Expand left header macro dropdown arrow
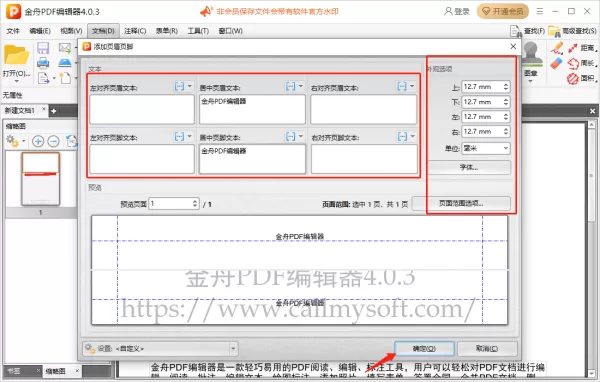 [x=189, y=86]
